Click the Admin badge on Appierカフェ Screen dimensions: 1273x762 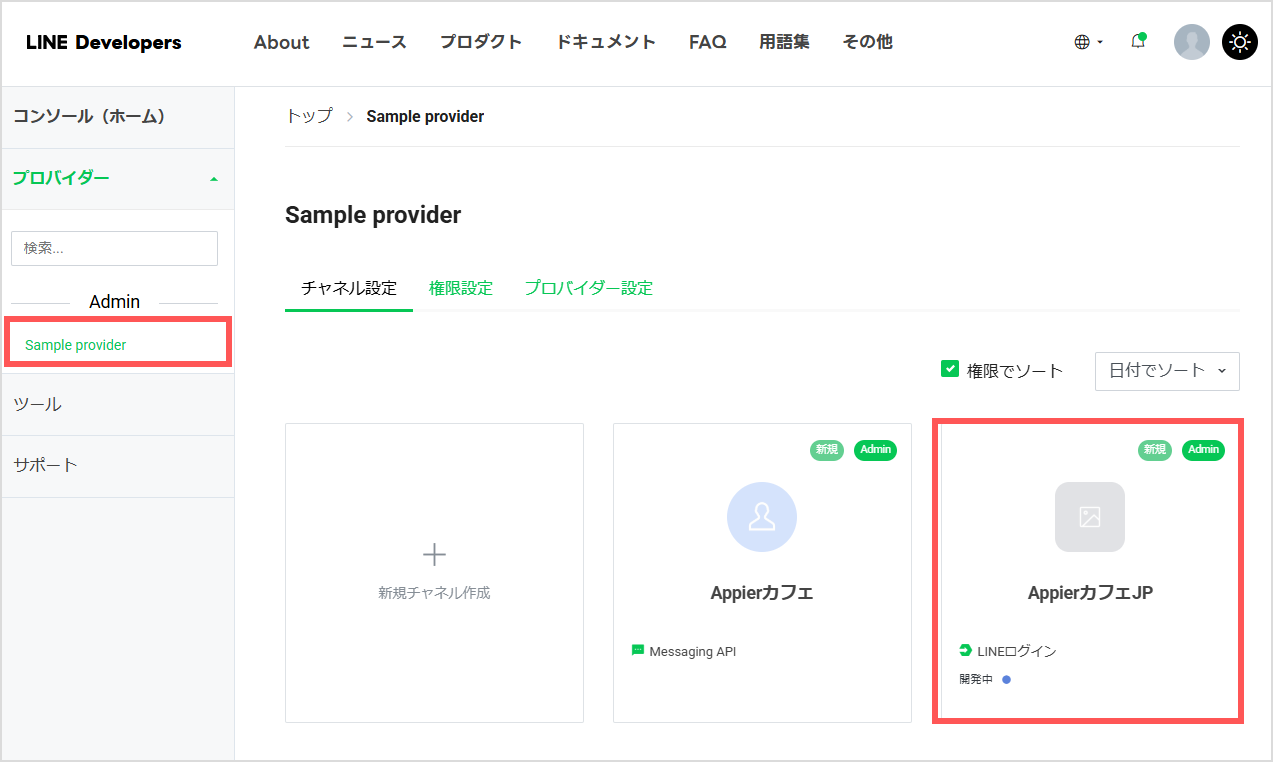click(x=875, y=450)
